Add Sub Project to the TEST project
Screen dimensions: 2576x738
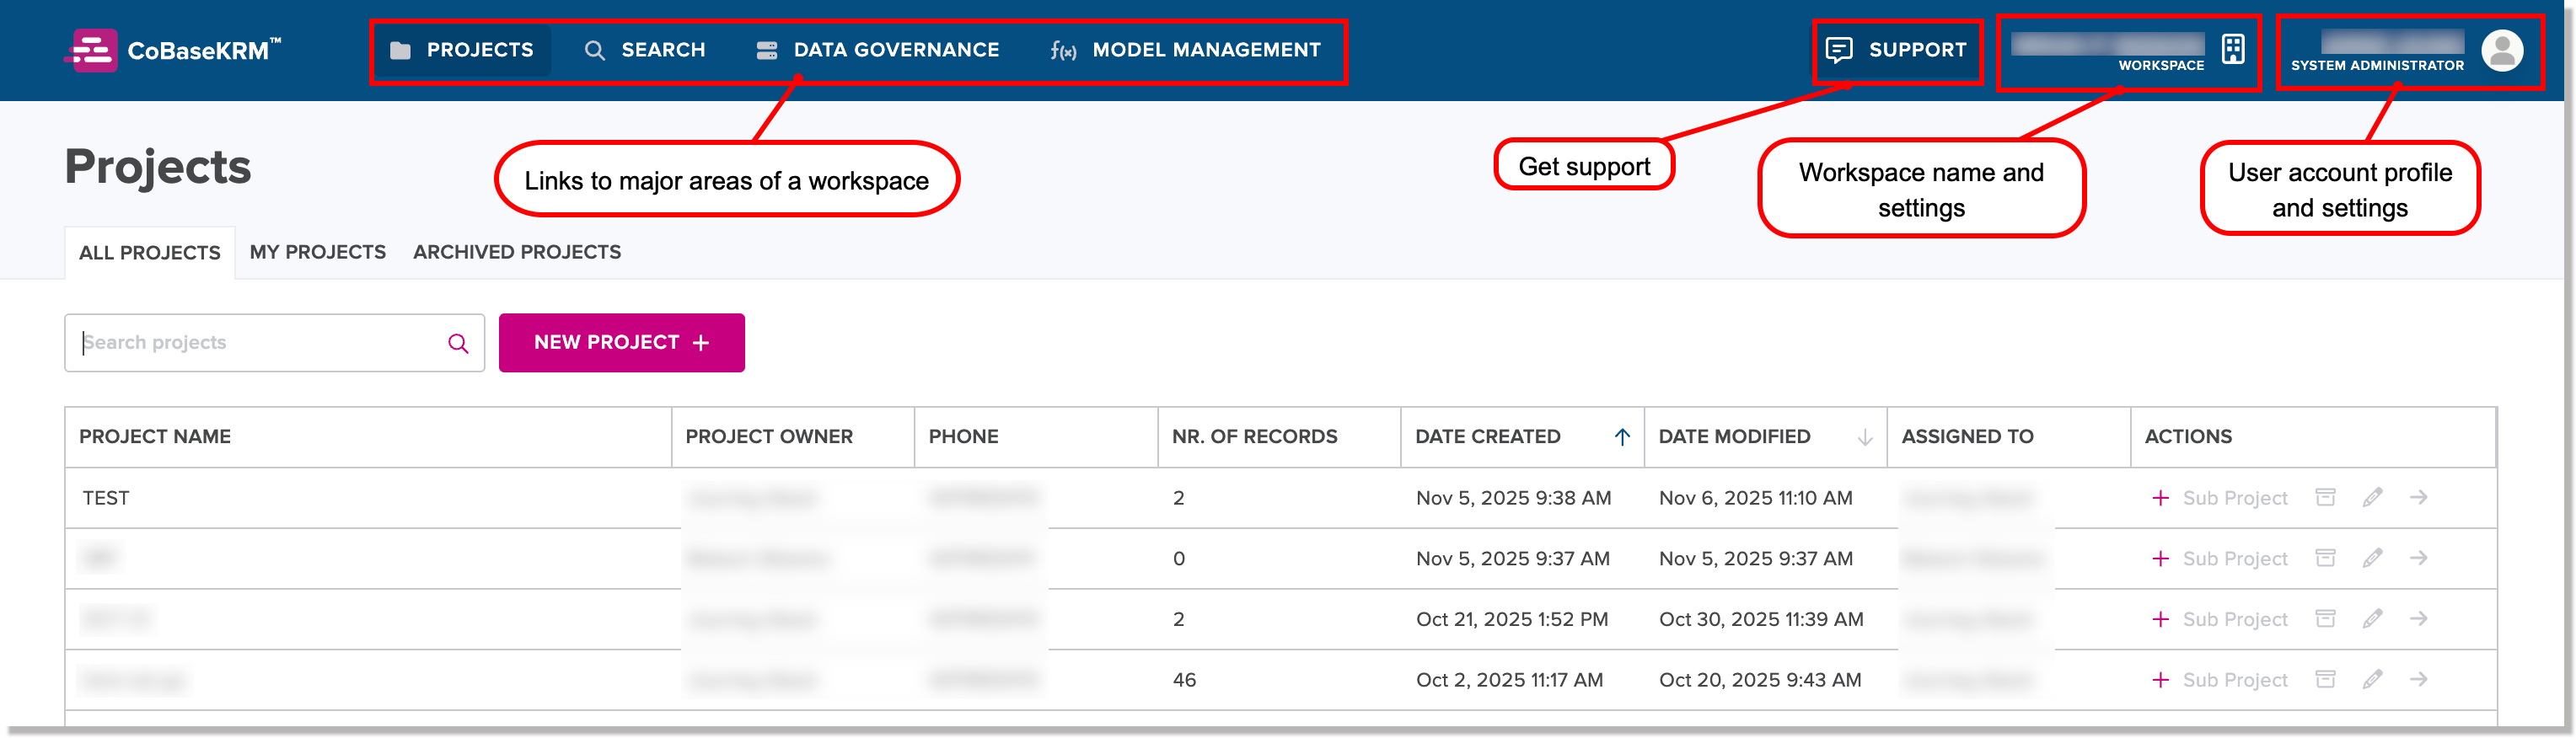click(2219, 497)
